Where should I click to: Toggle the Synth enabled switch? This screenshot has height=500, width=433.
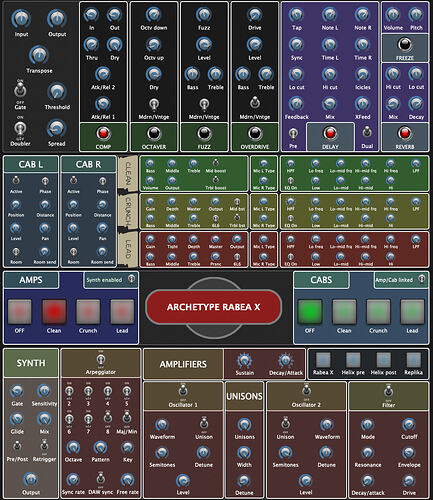132,279
